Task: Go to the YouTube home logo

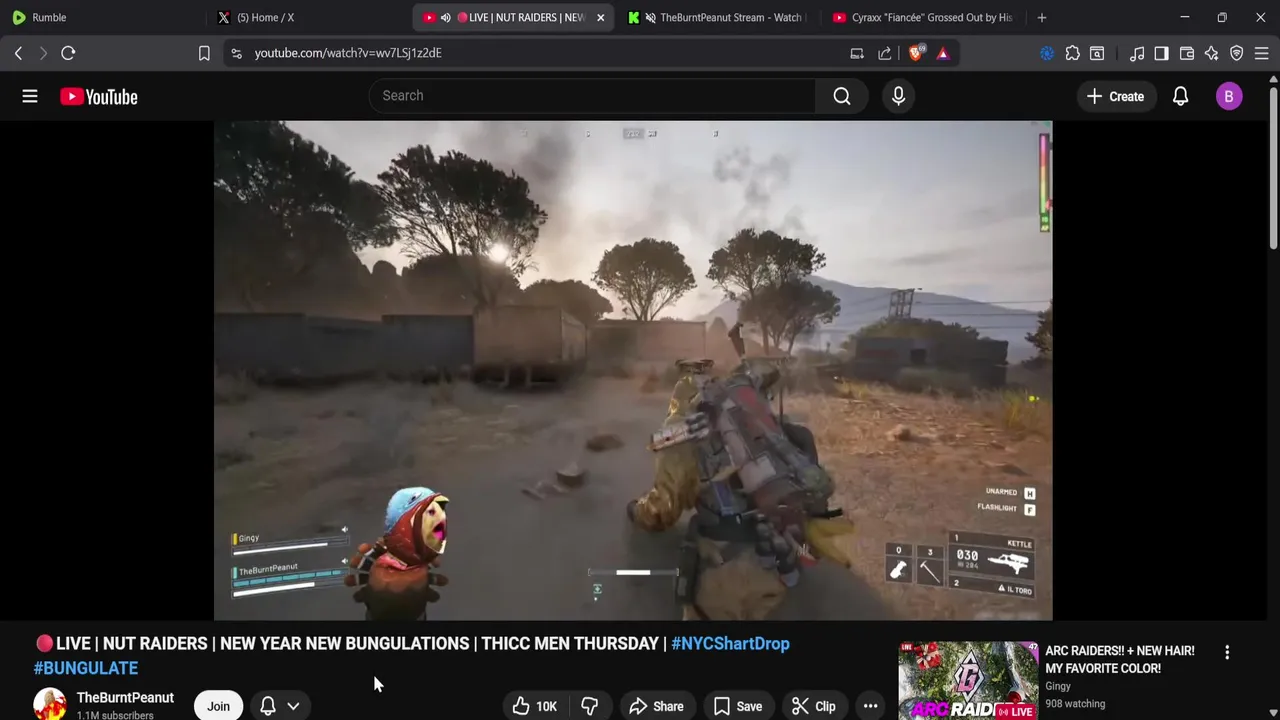Action: click(98, 96)
